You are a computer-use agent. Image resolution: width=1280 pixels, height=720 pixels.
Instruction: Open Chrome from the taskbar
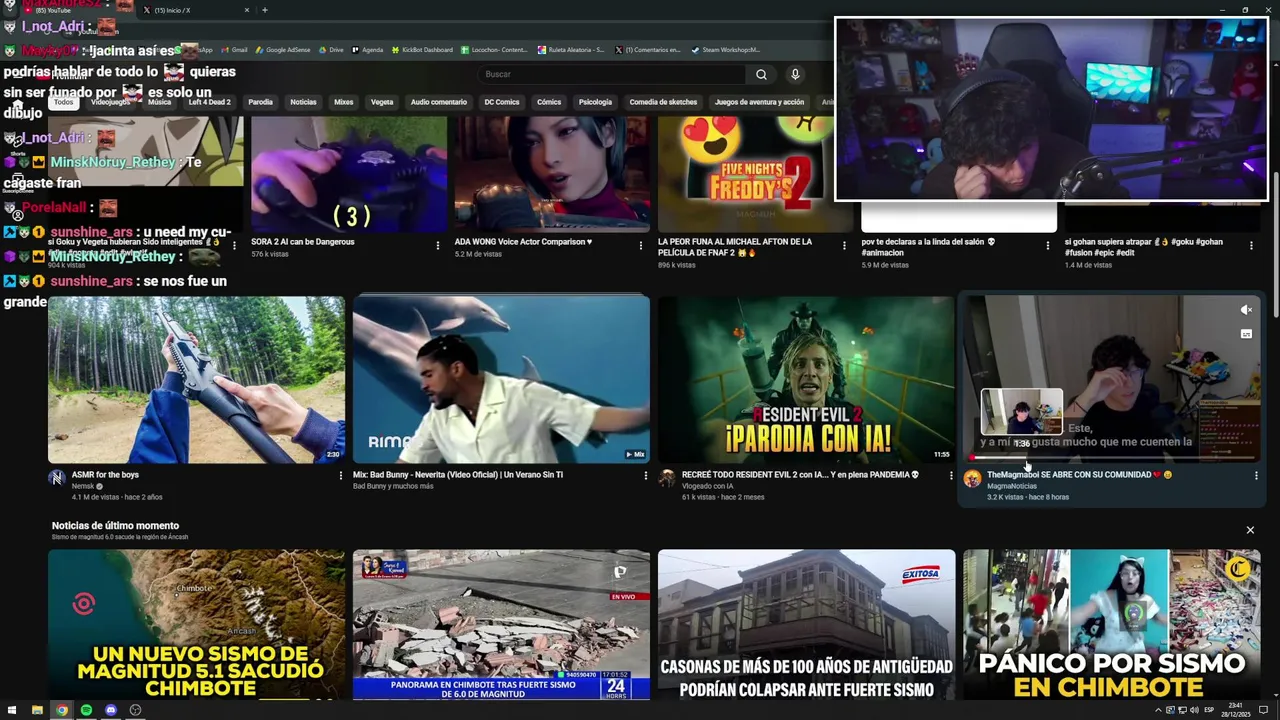(62, 710)
